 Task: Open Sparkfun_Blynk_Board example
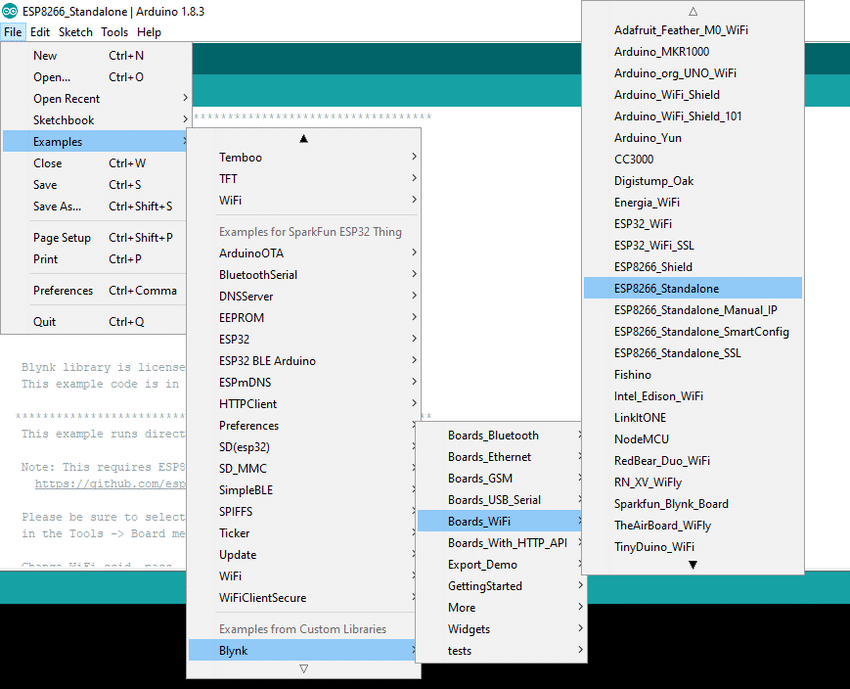693,504
